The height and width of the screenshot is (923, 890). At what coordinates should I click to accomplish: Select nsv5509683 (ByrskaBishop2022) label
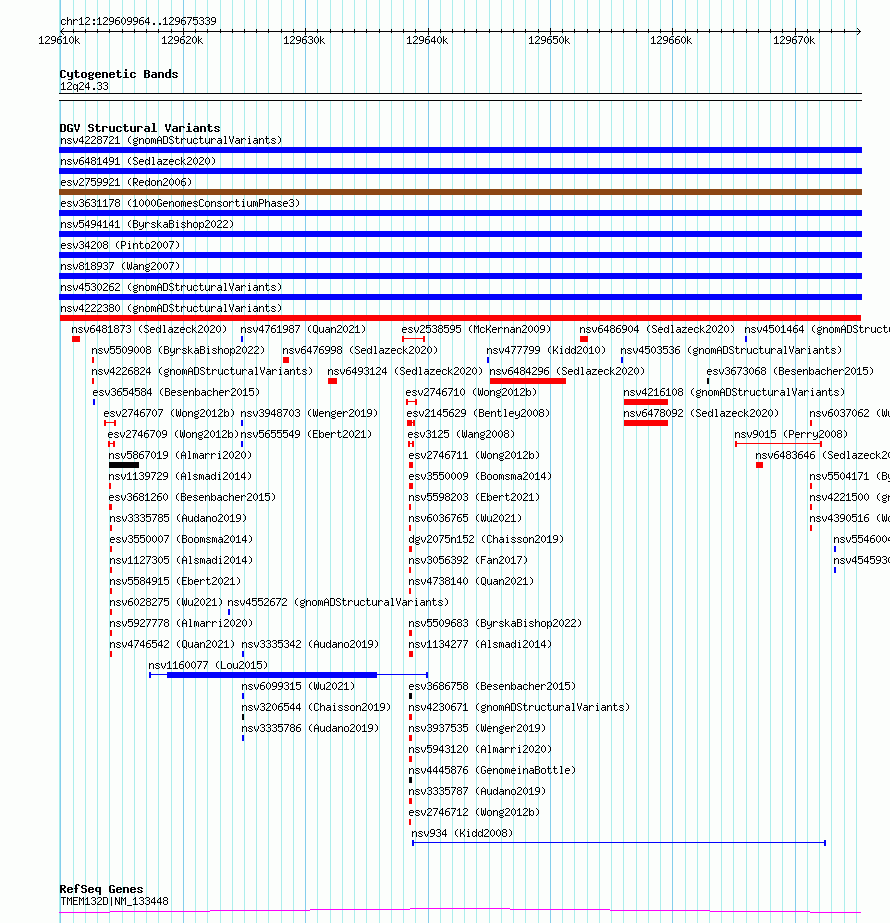(495, 623)
